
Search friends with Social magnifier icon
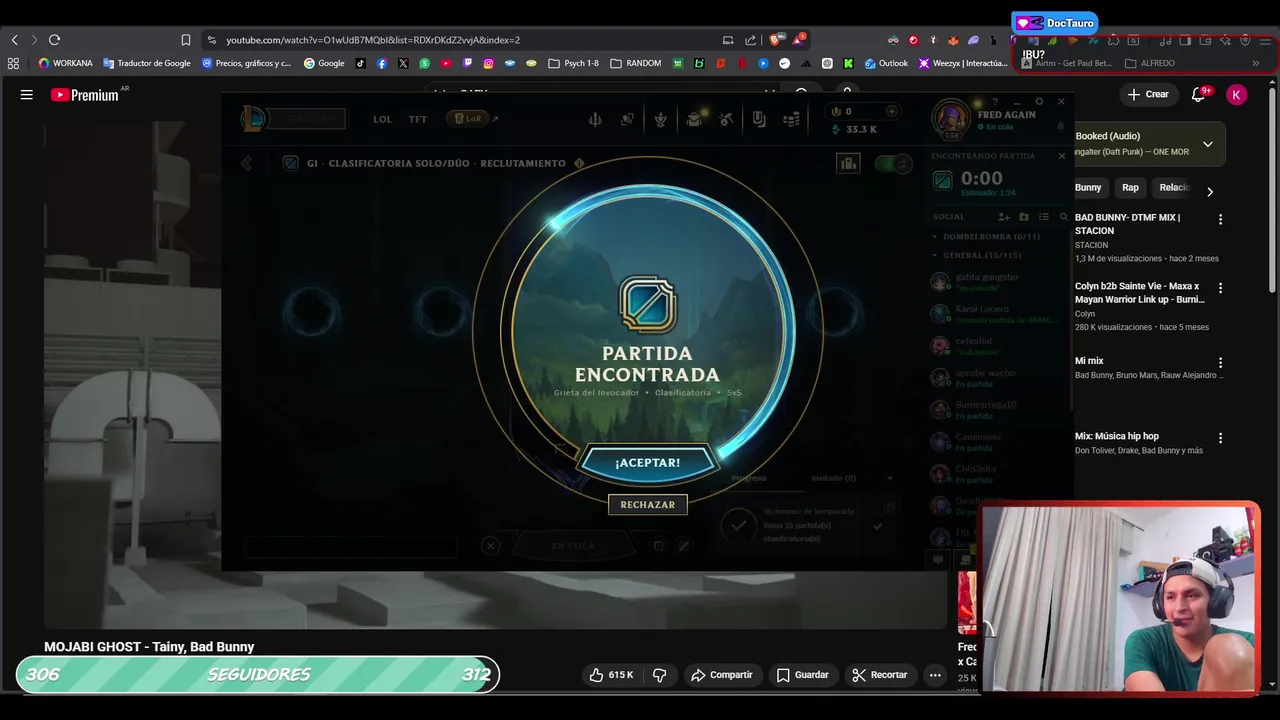pyautogui.click(x=1063, y=217)
